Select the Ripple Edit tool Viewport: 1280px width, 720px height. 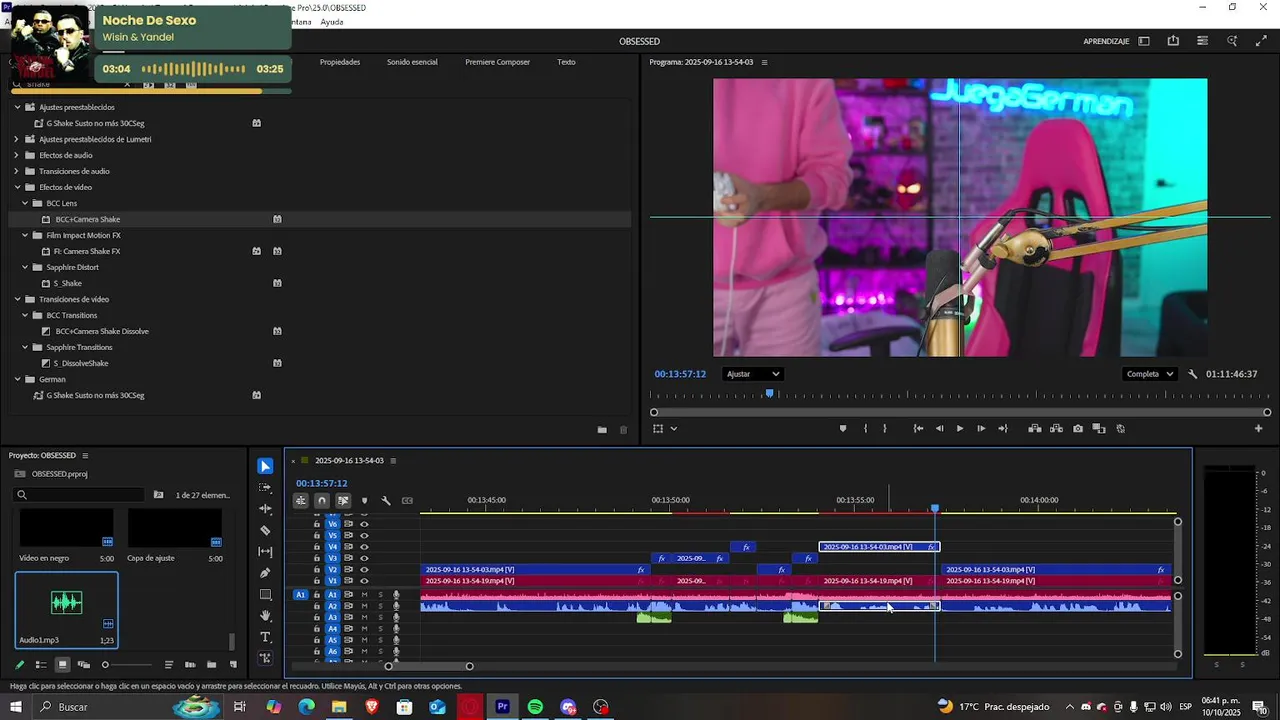click(265, 509)
